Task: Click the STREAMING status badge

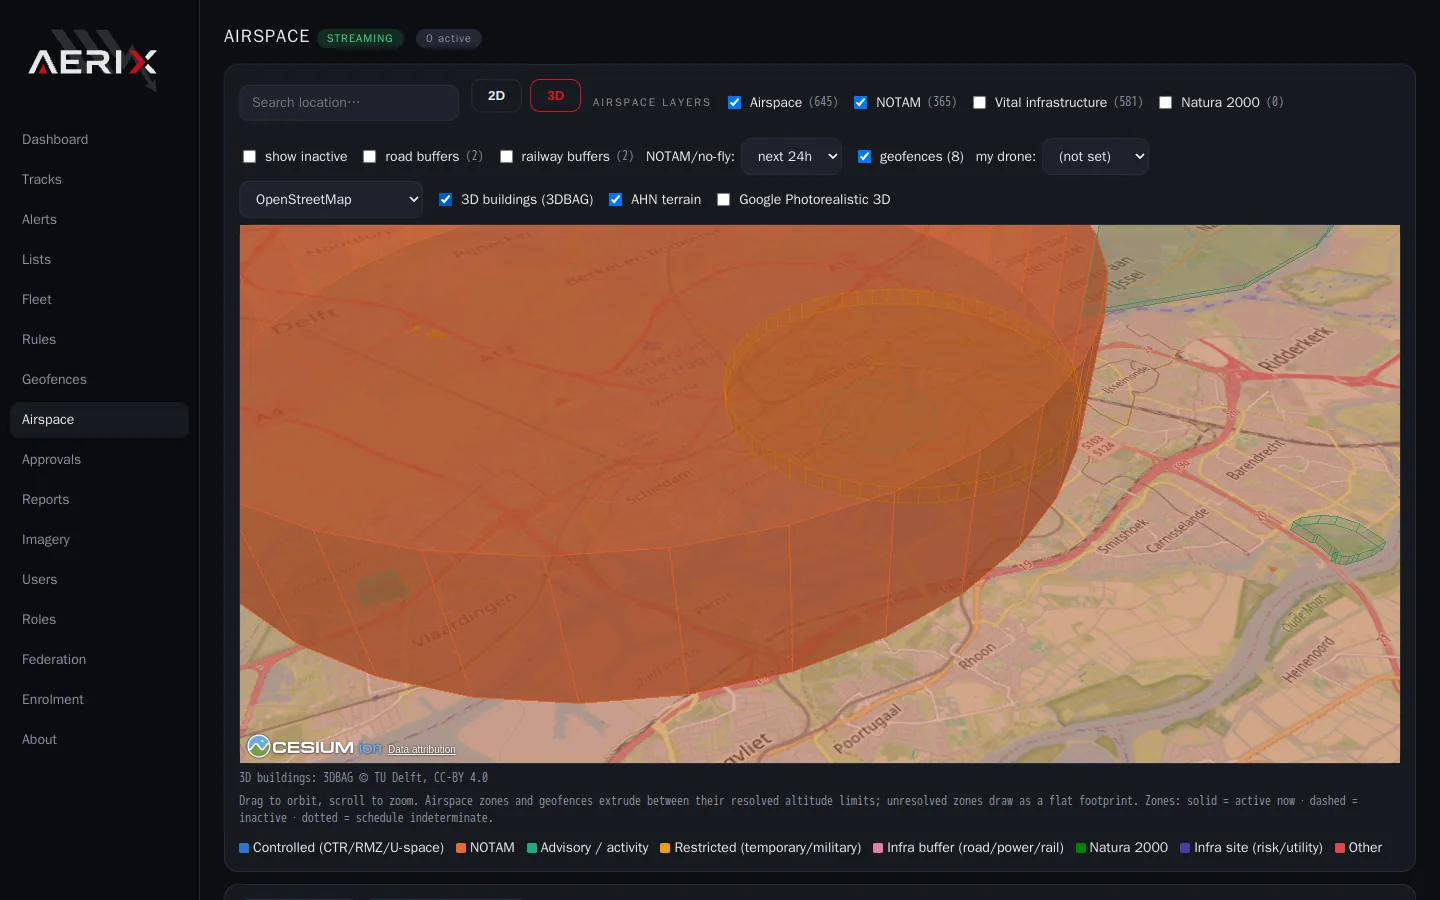Action: tap(360, 38)
